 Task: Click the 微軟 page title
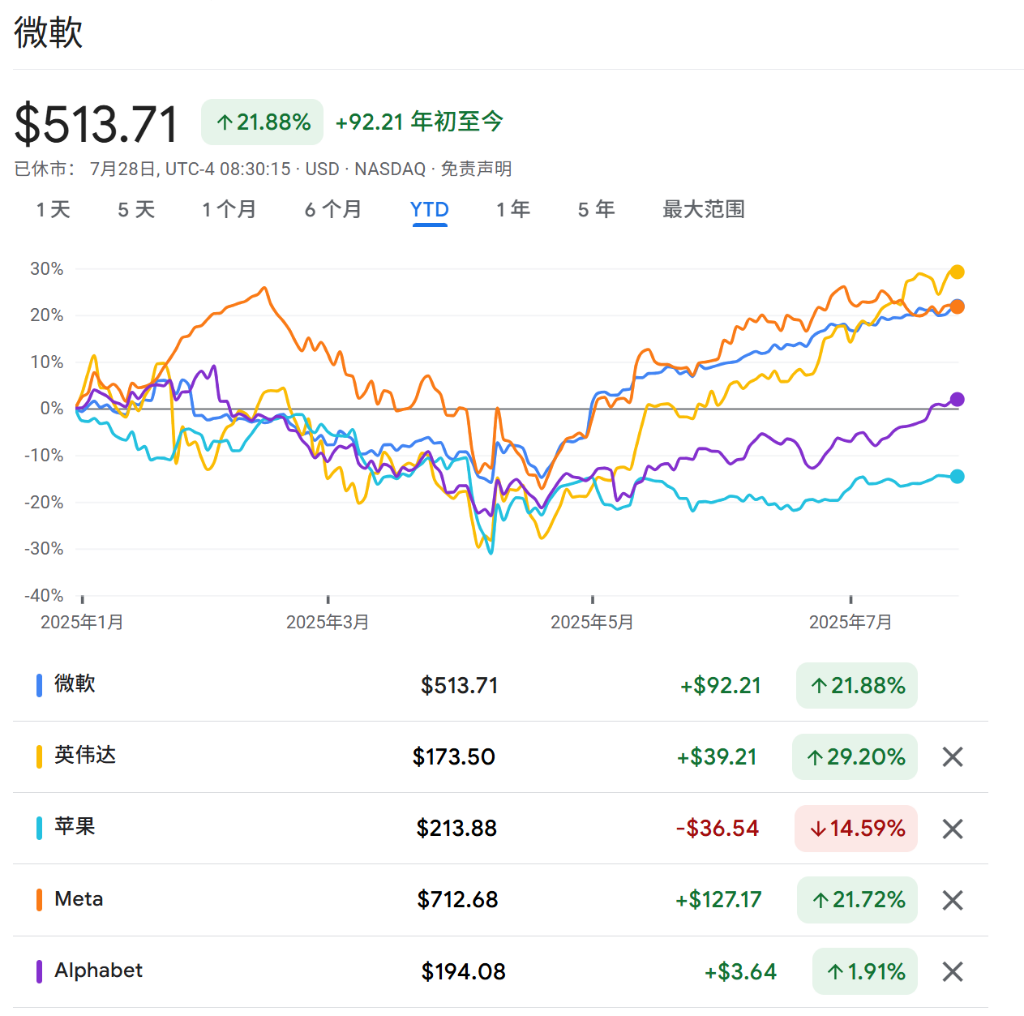click(x=48, y=32)
